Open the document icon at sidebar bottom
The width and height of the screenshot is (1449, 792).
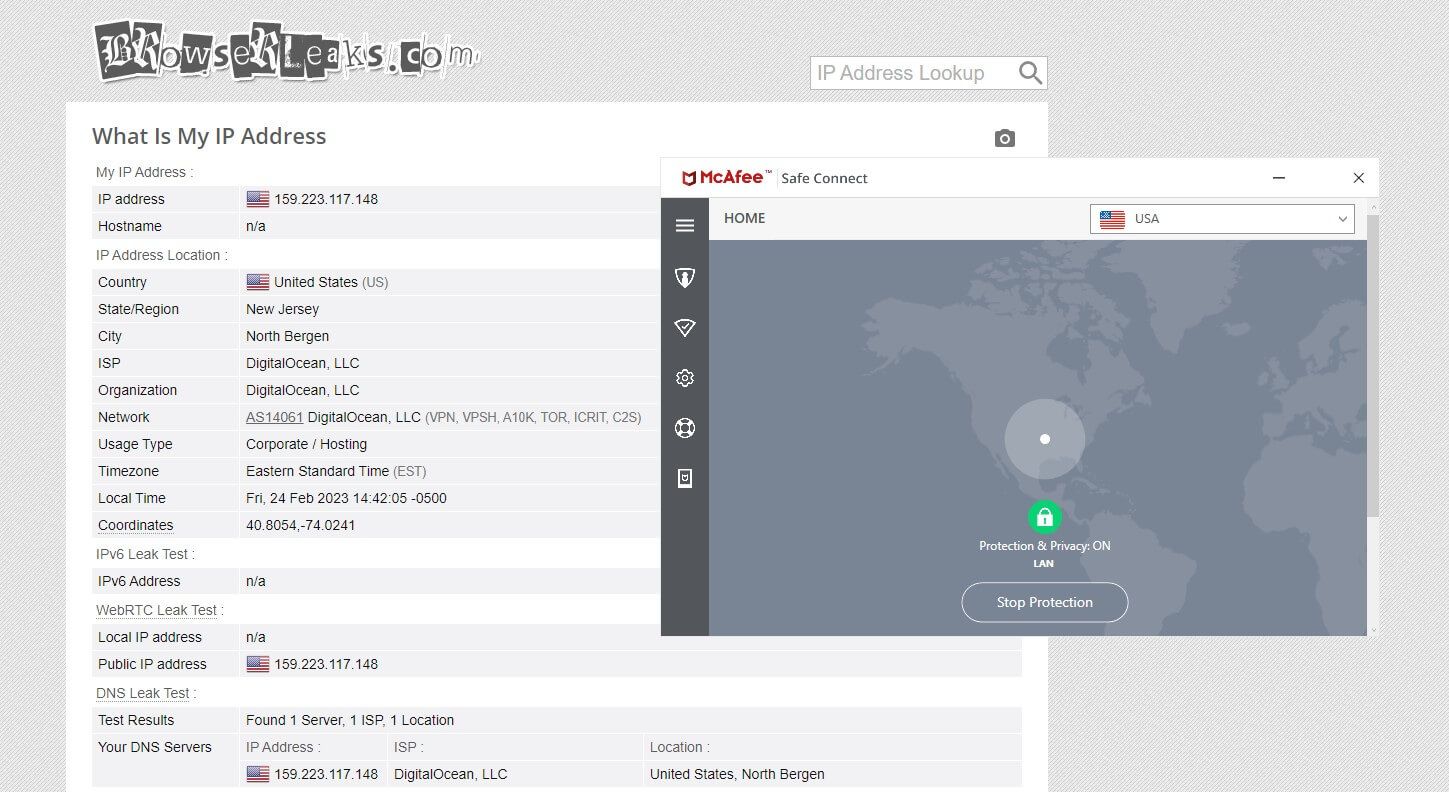tap(685, 478)
